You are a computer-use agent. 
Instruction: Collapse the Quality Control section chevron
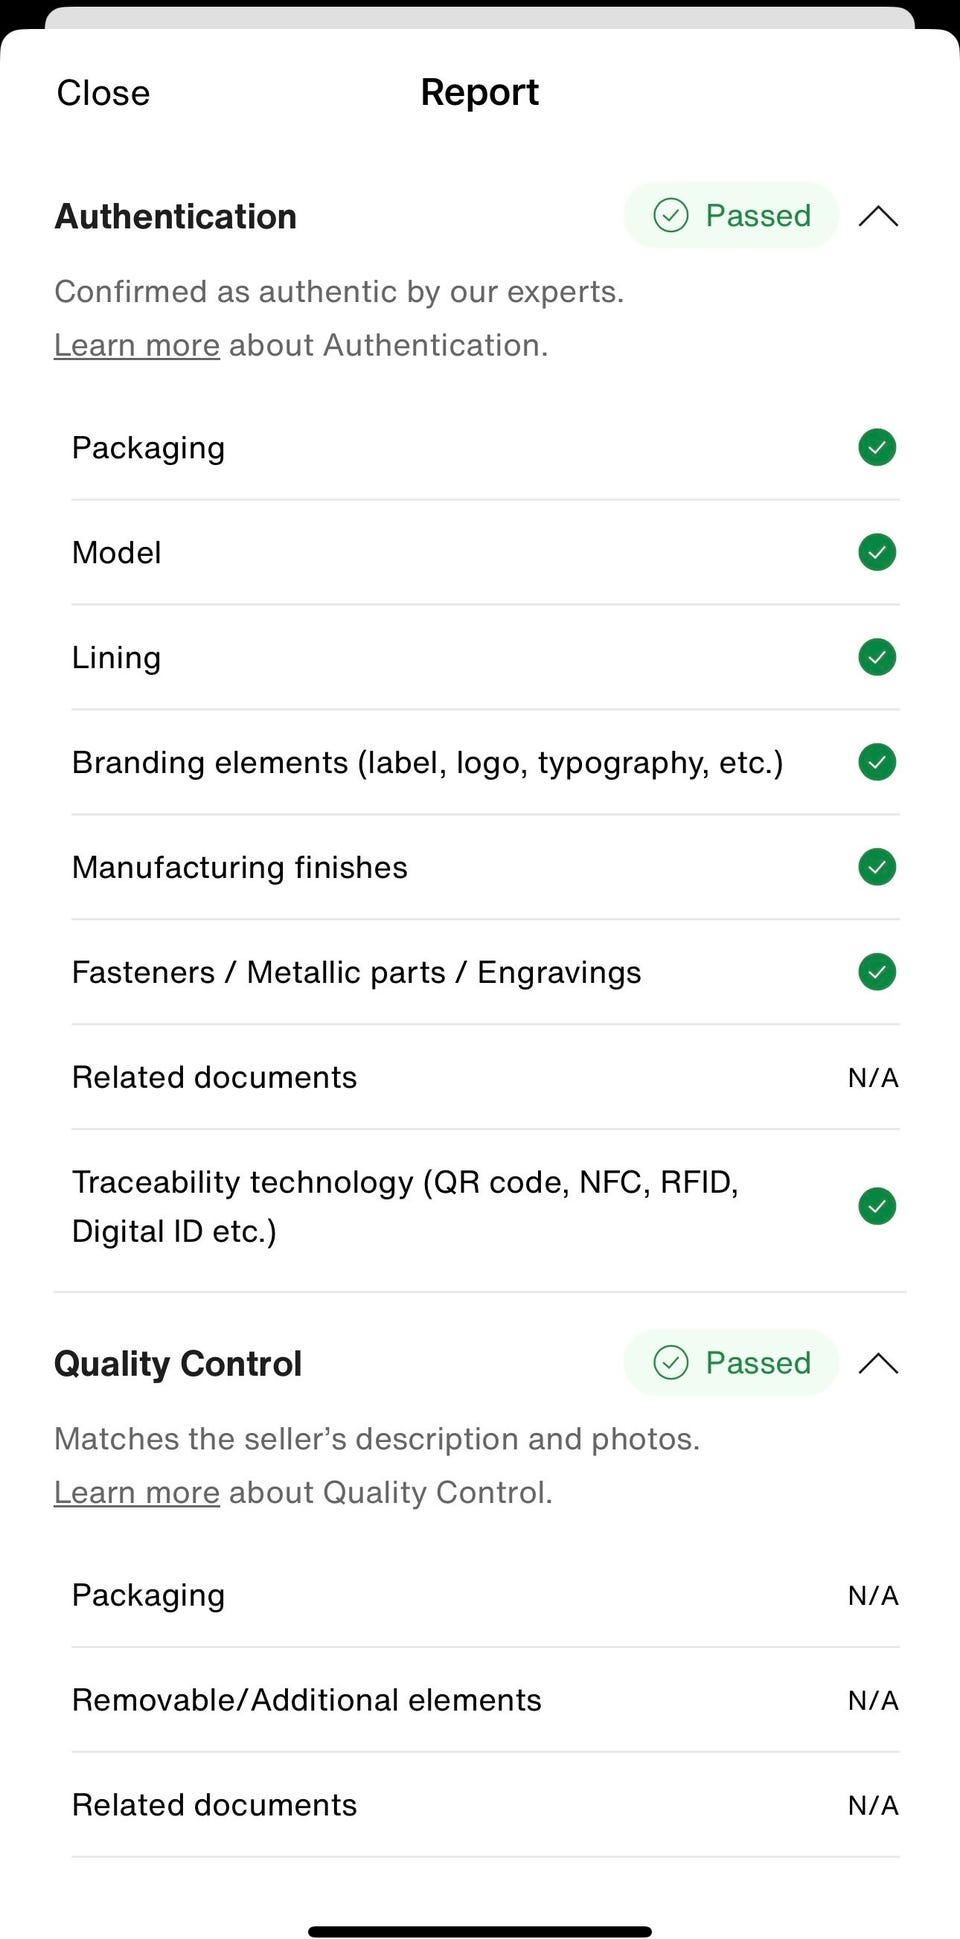(878, 1363)
